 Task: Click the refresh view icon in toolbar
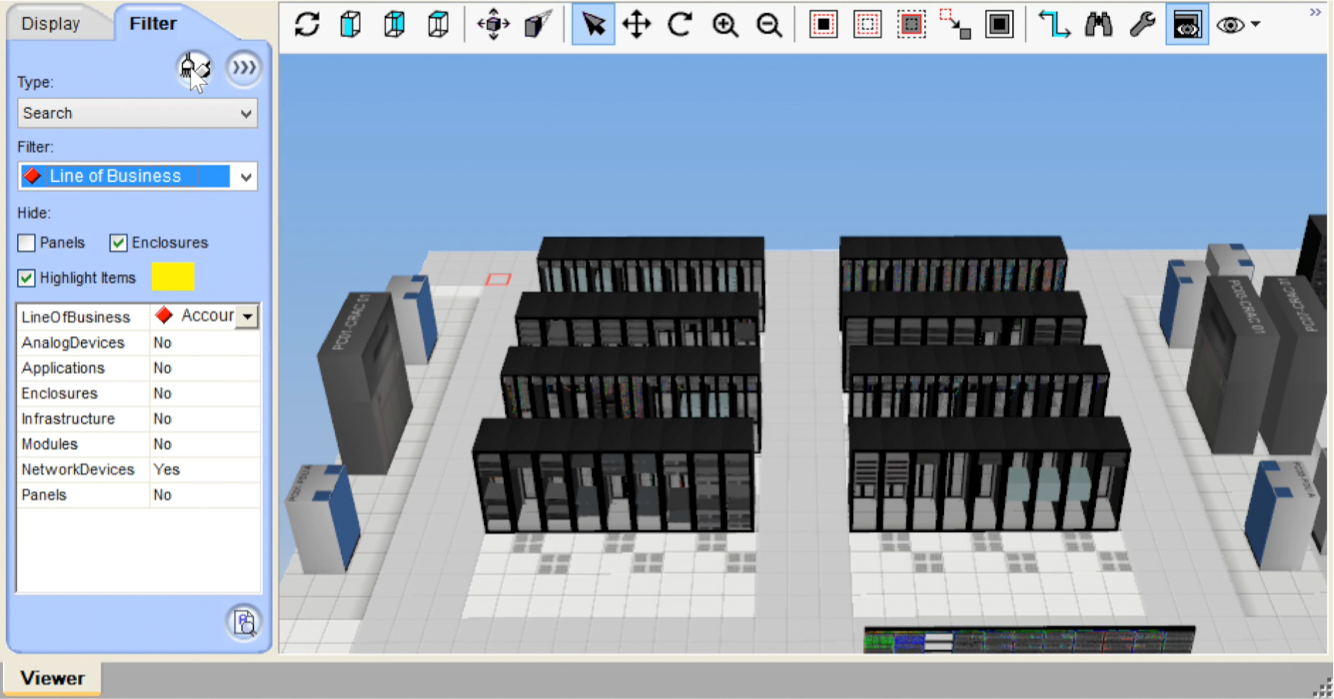[x=307, y=25]
